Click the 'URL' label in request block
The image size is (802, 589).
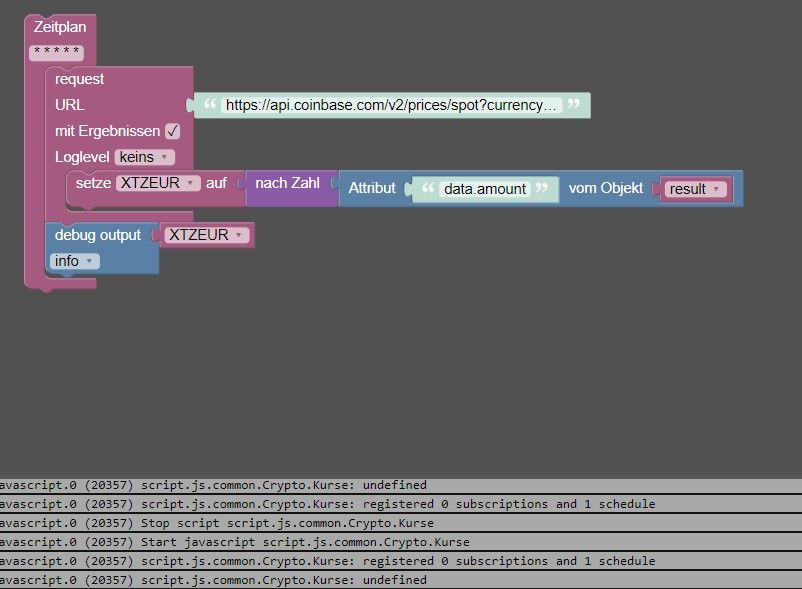pos(70,105)
